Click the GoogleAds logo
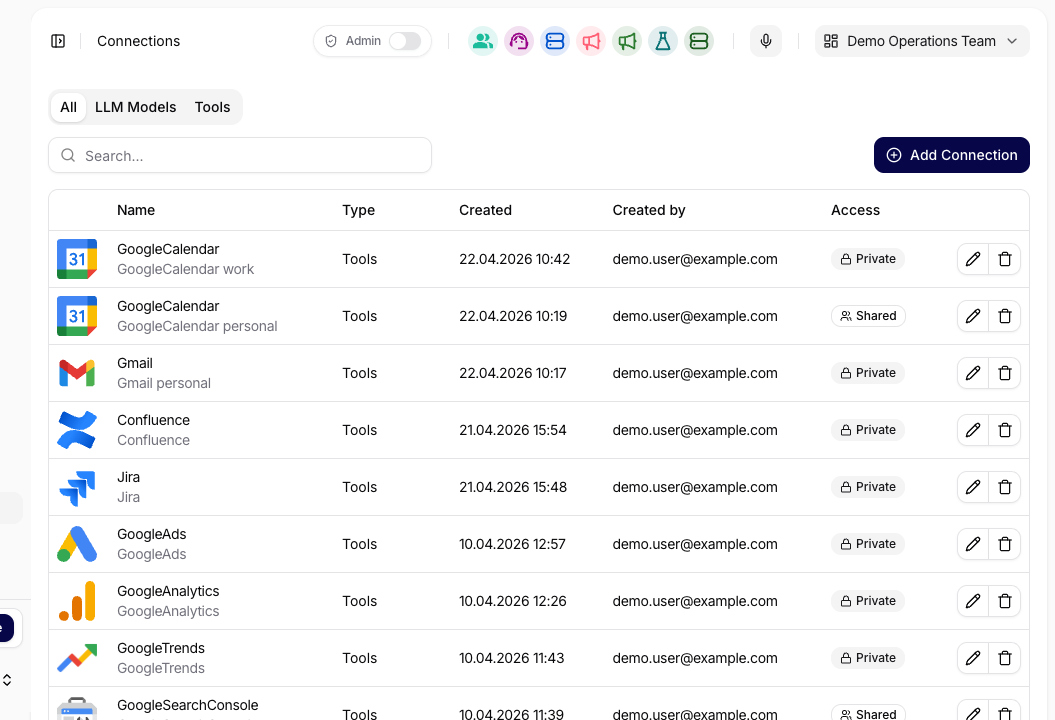Viewport: 1055px width, 720px height. (77, 544)
